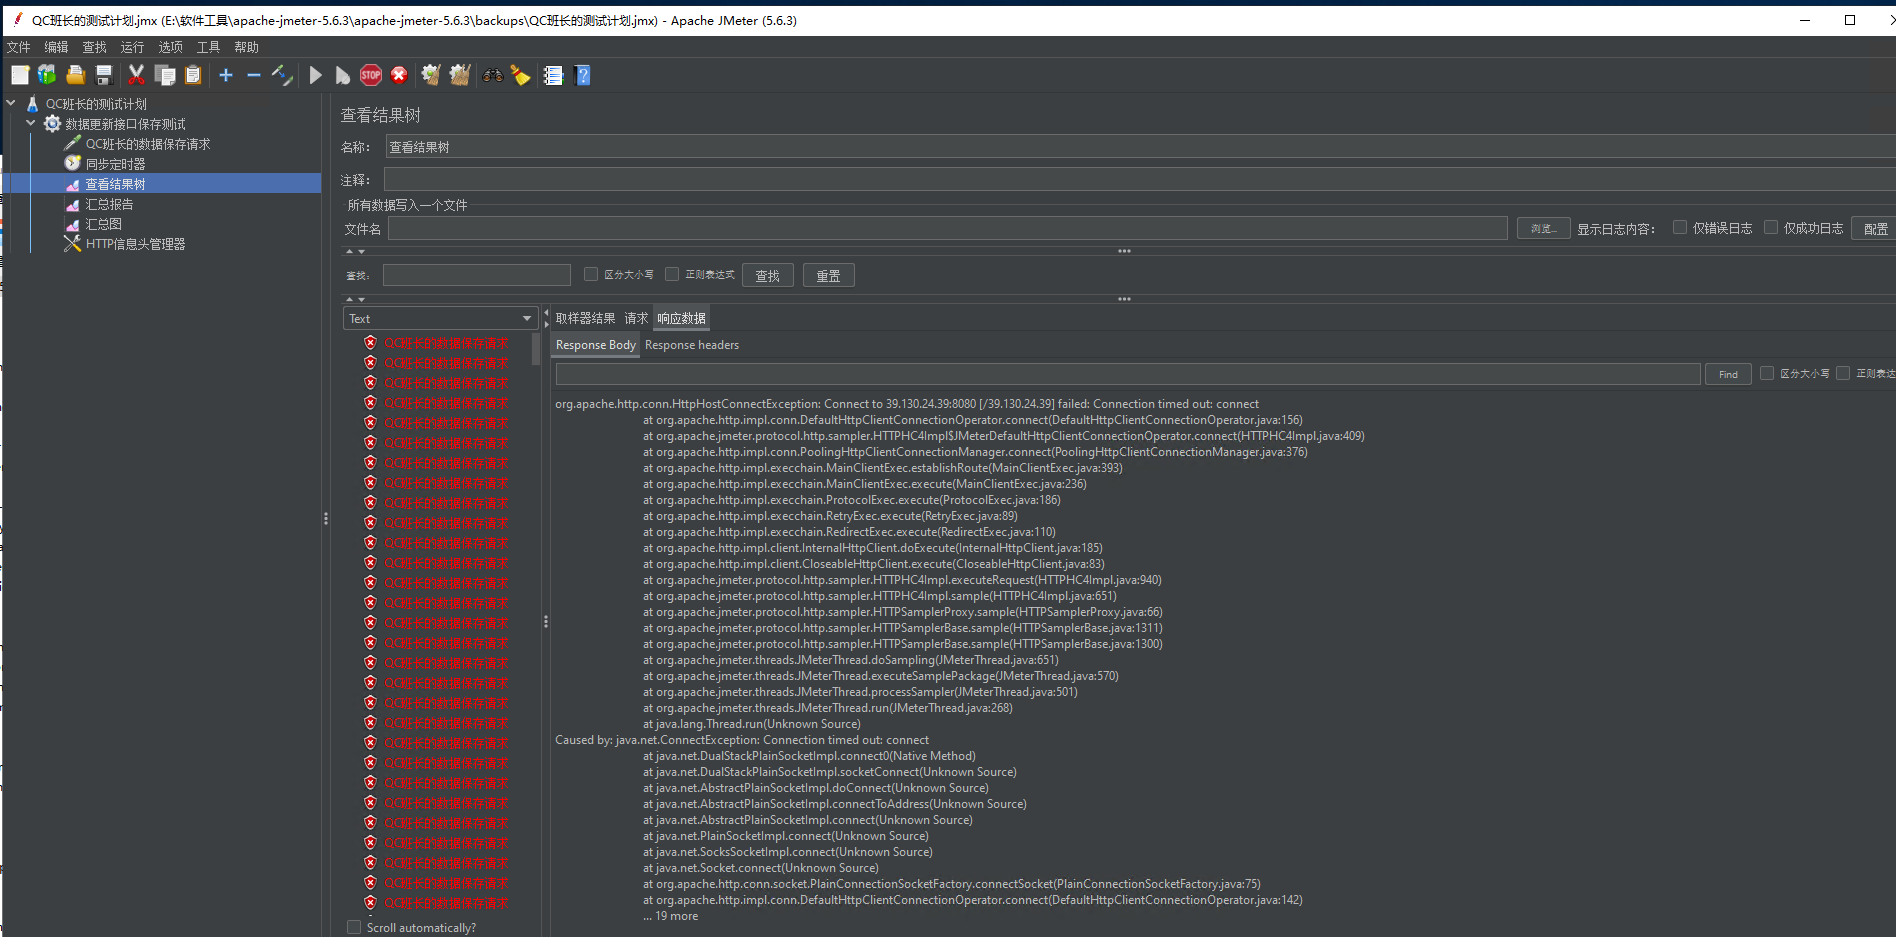
Task: Select QC班长的数据保存请求 sampler in tree
Action: coord(148,144)
